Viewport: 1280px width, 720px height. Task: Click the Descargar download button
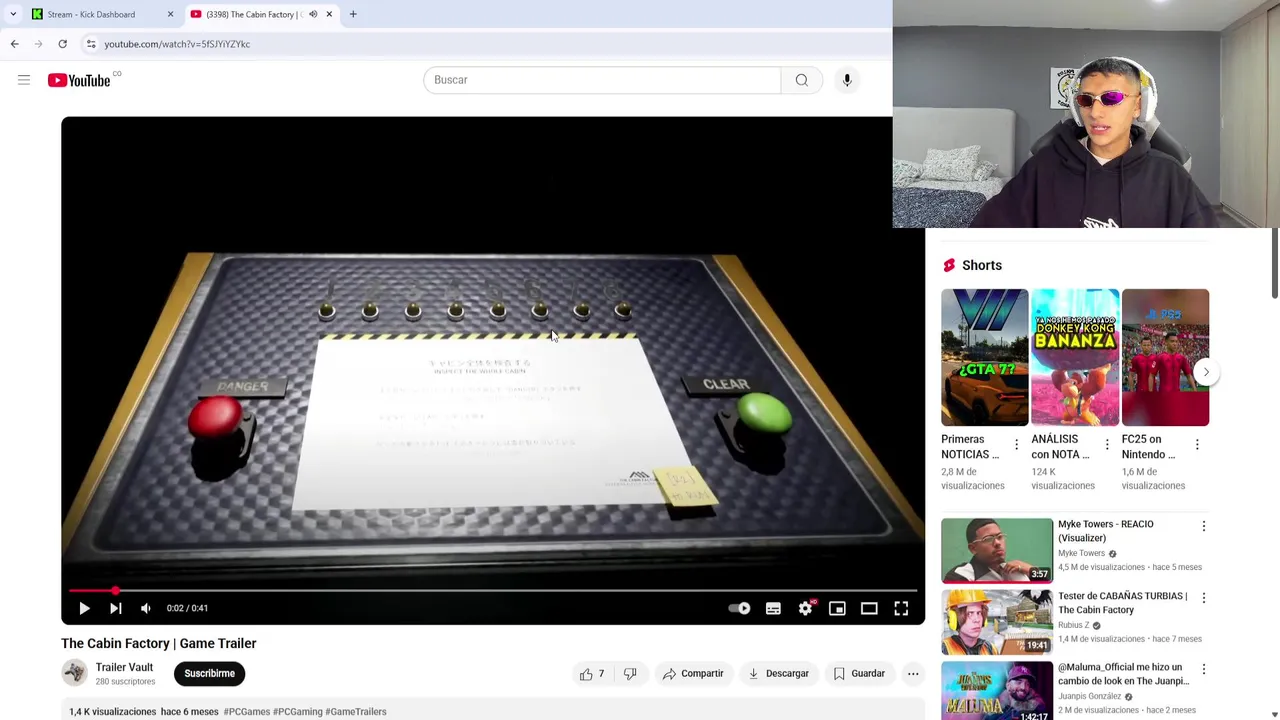(778, 673)
